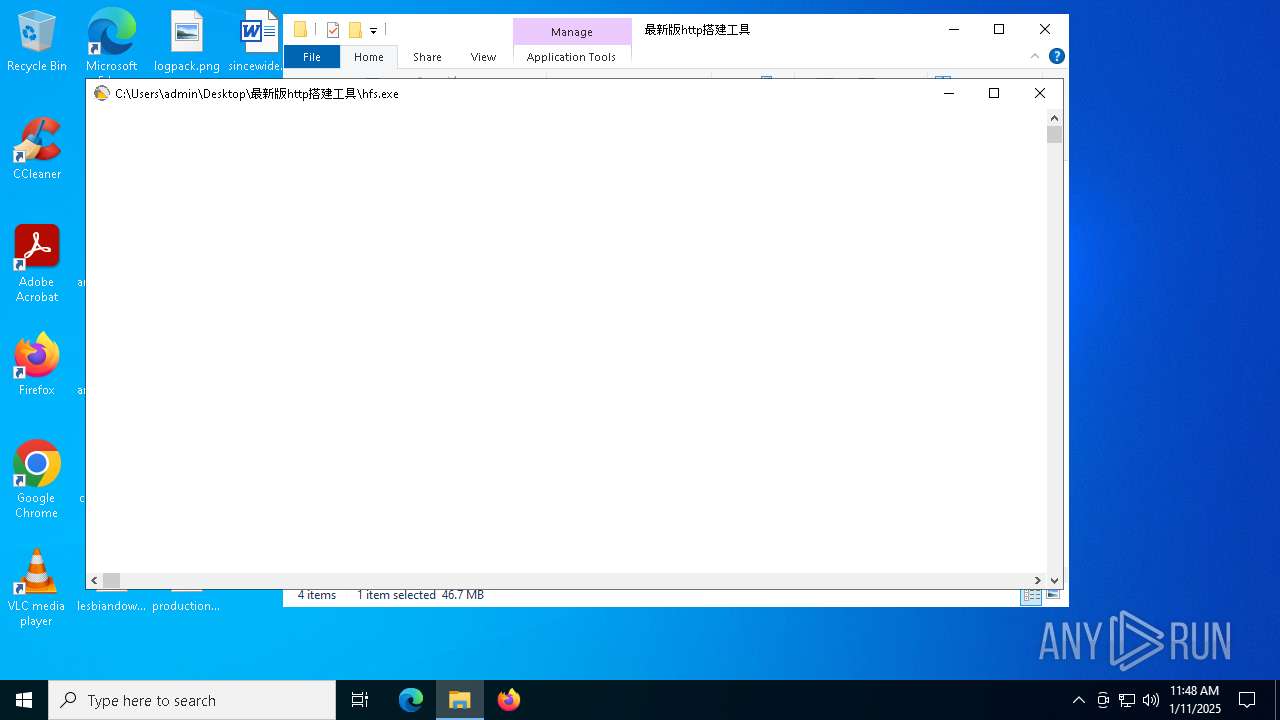Open the Windows Start menu
The width and height of the screenshot is (1280, 720).
(x=24, y=700)
